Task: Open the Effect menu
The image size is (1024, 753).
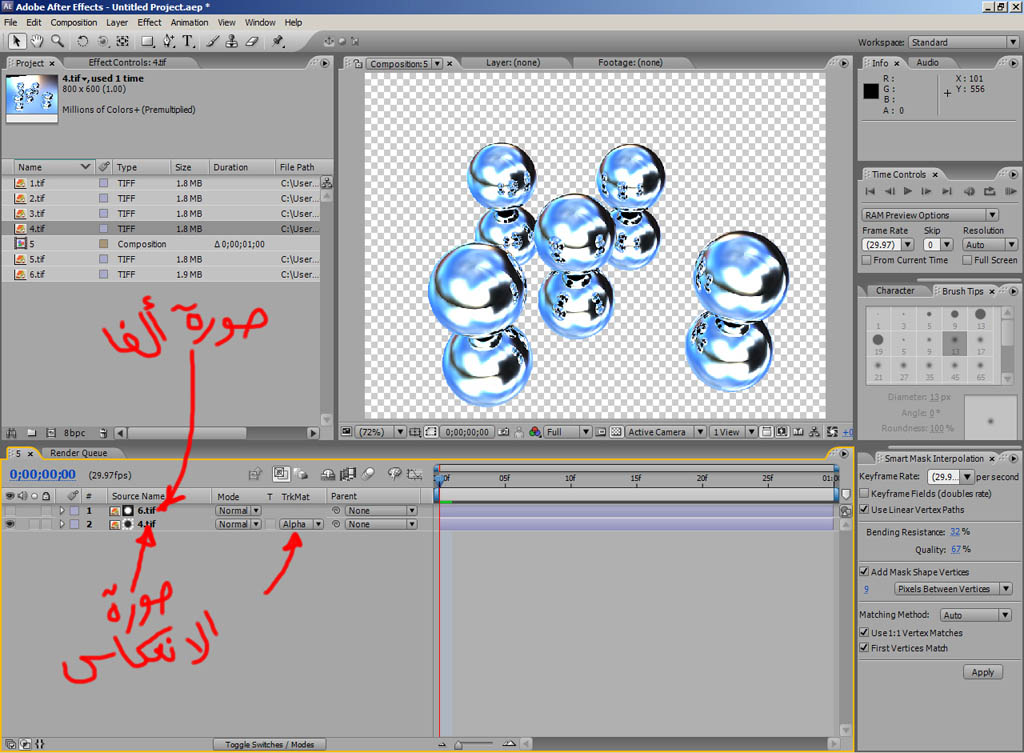Action: (x=149, y=22)
